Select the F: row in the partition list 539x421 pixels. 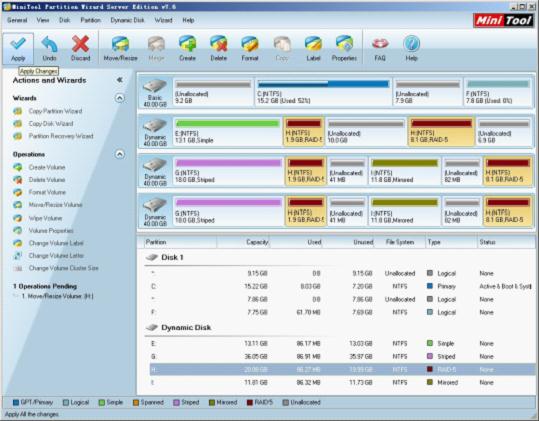click(x=341, y=312)
